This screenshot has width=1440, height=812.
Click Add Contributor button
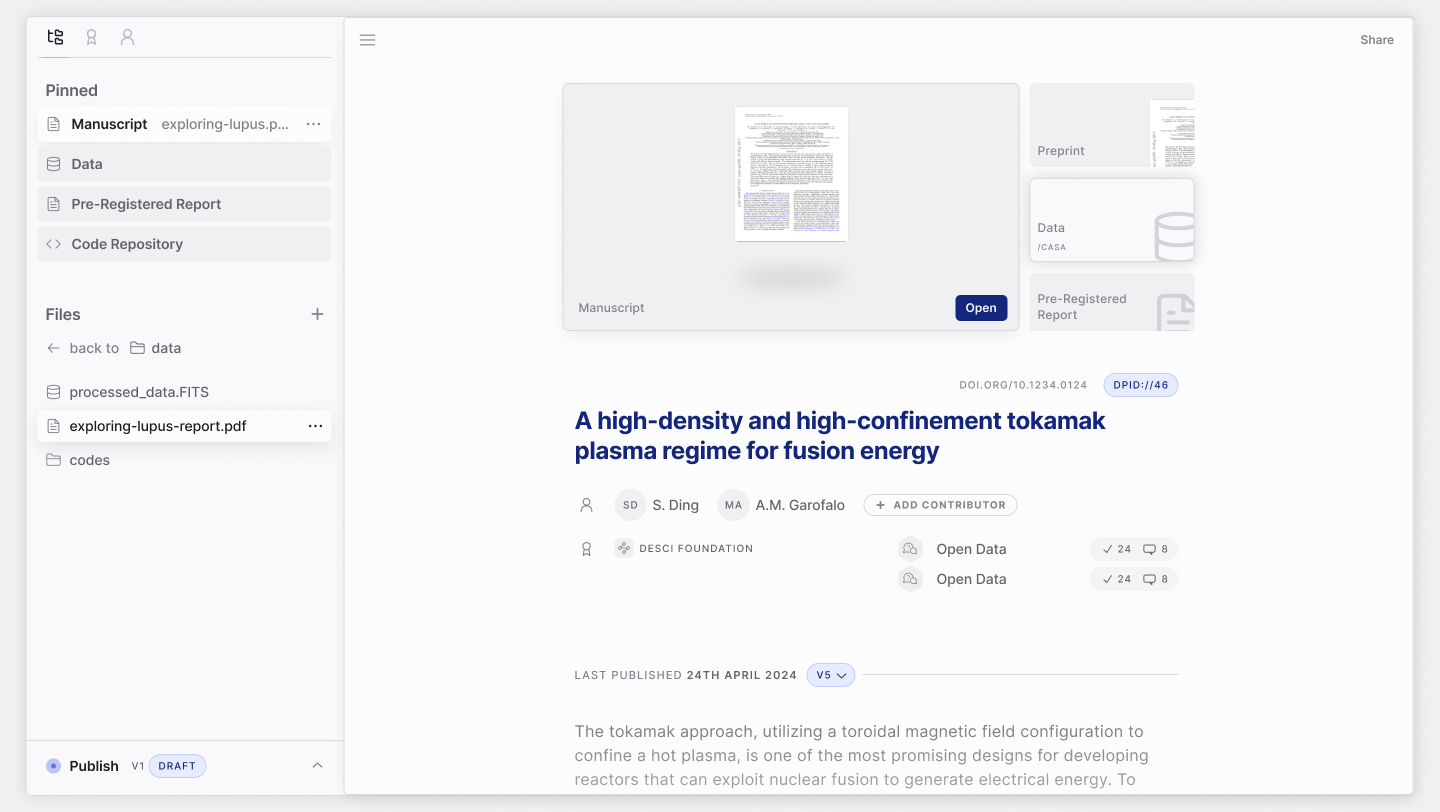tap(940, 505)
